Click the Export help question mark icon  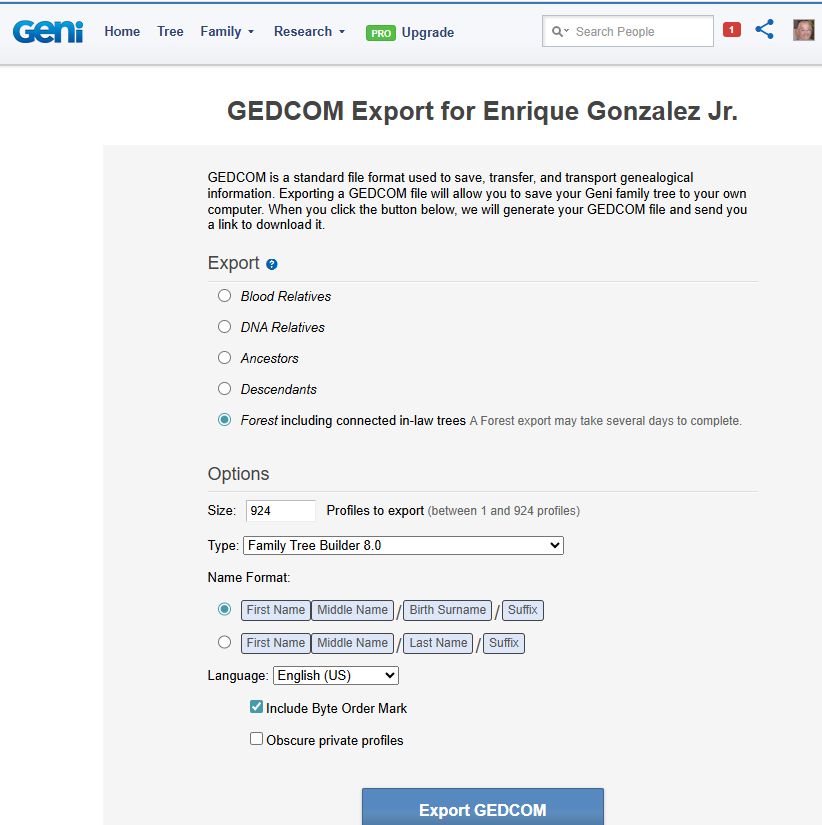click(272, 265)
